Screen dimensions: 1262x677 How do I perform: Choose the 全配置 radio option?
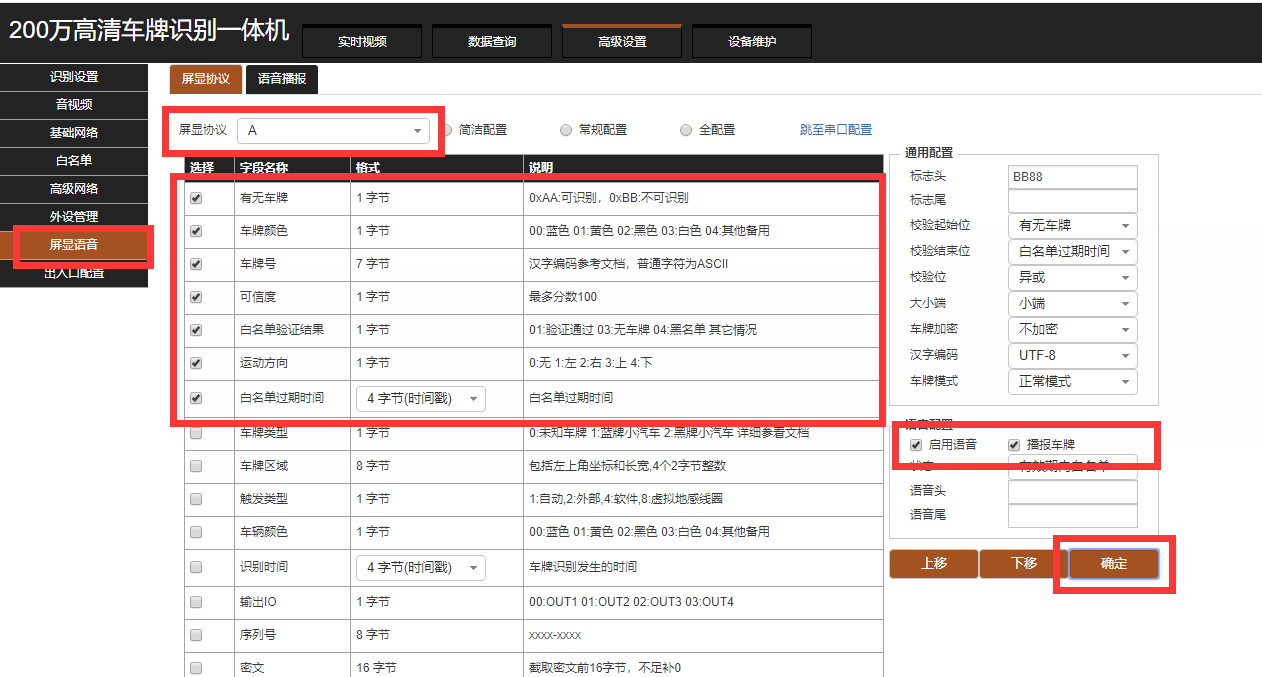686,130
